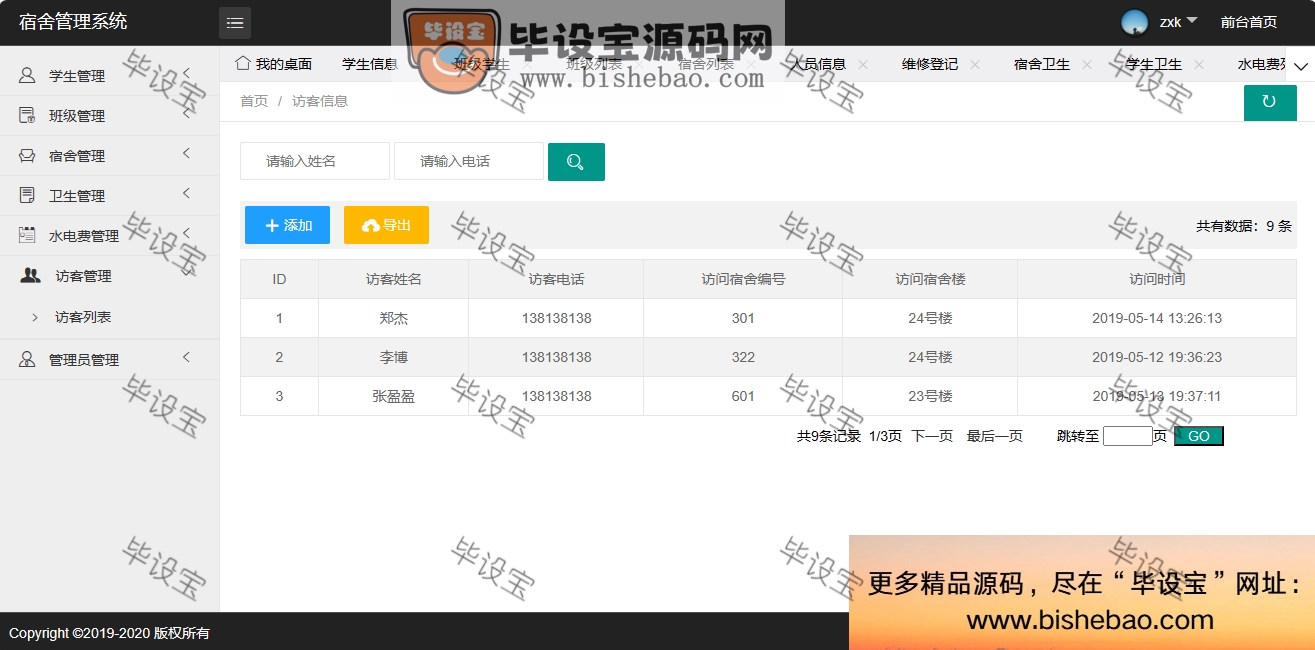Click the blue 添加 button
This screenshot has width=1315, height=650.
point(287,225)
